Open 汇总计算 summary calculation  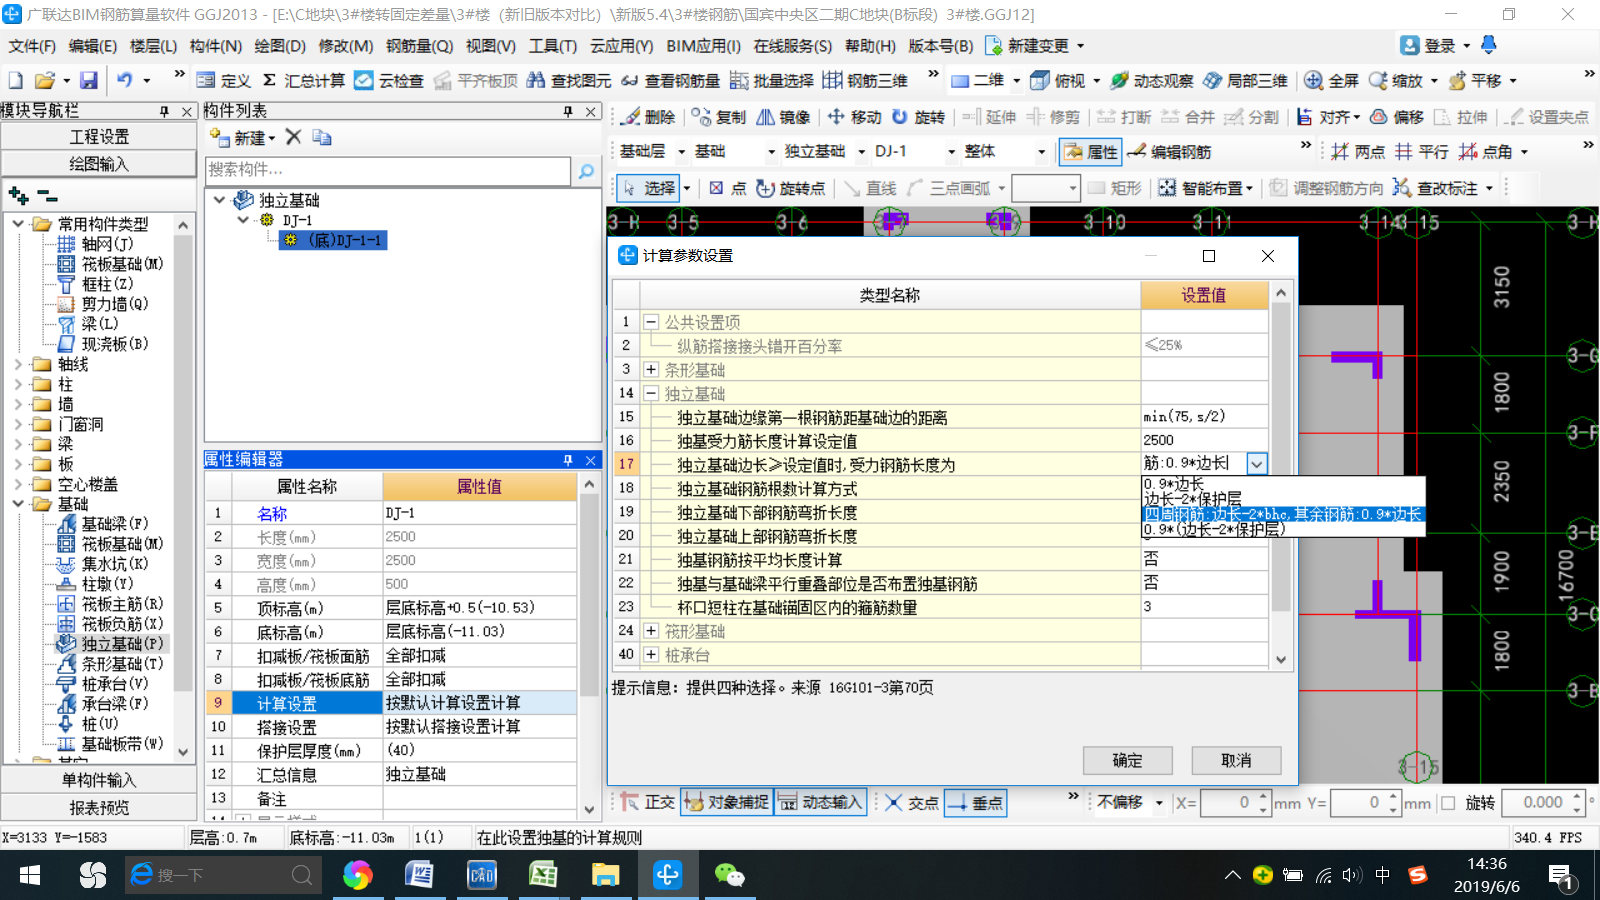pyautogui.click(x=303, y=80)
